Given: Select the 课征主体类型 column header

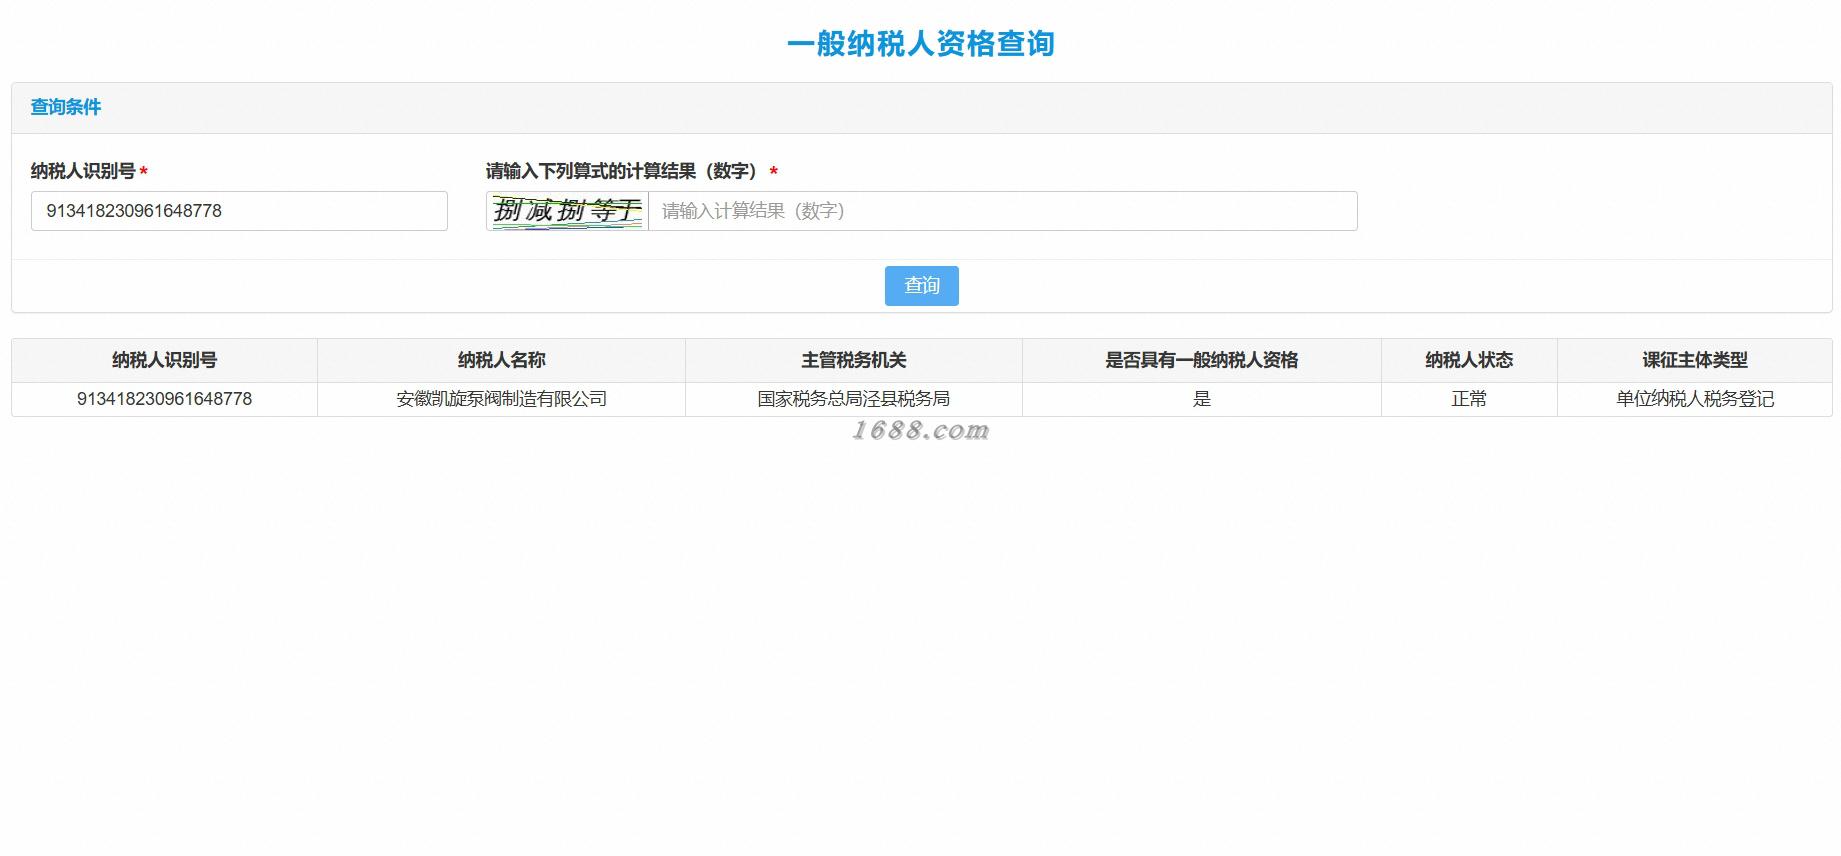Looking at the screenshot, I should 1694,360.
